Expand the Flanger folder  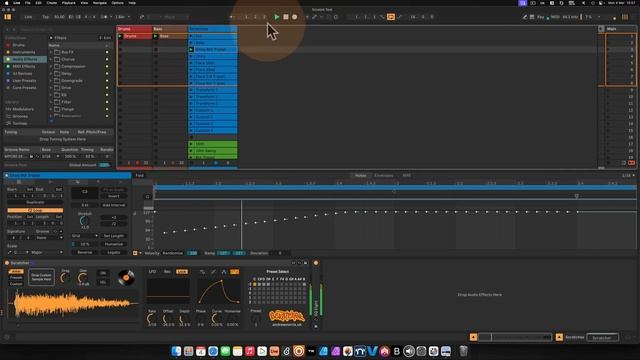(x=51, y=109)
